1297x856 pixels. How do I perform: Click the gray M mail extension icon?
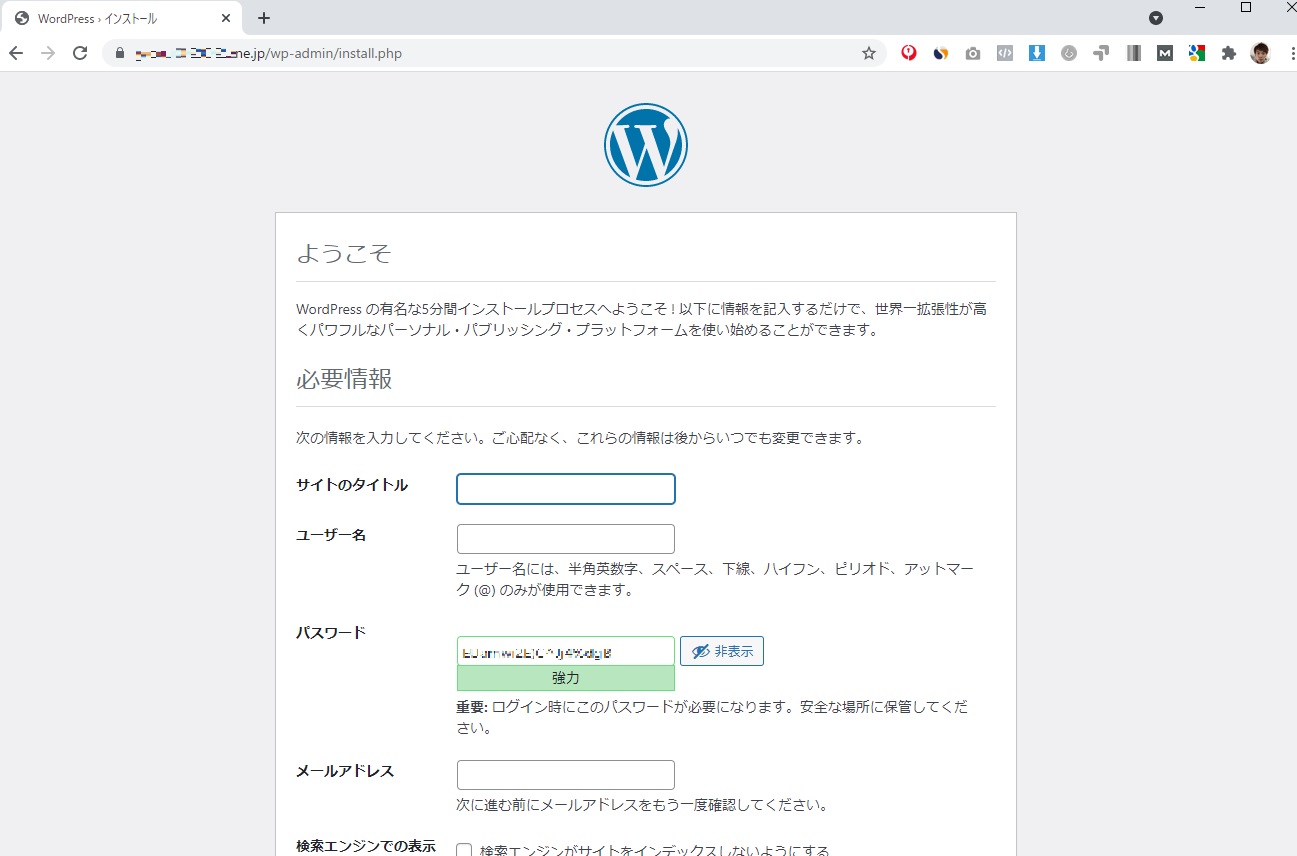[x=1164, y=53]
